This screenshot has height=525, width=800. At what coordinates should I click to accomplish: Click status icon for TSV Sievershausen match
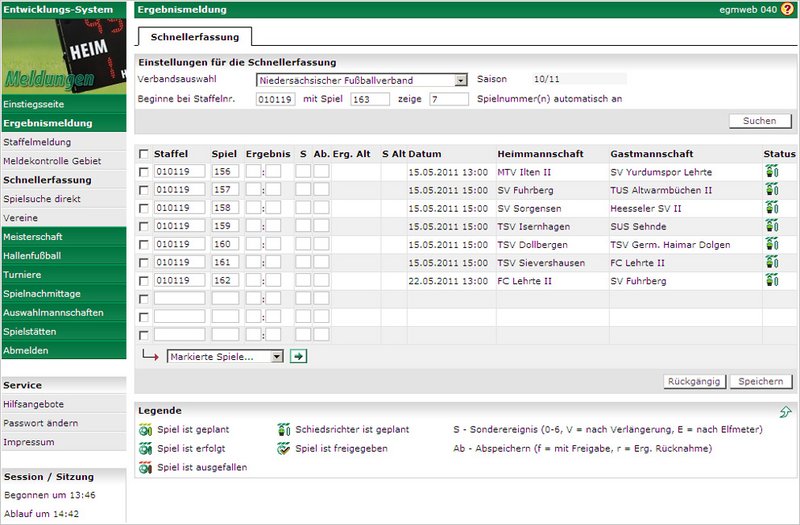pyautogui.click(x=772, y=262)
